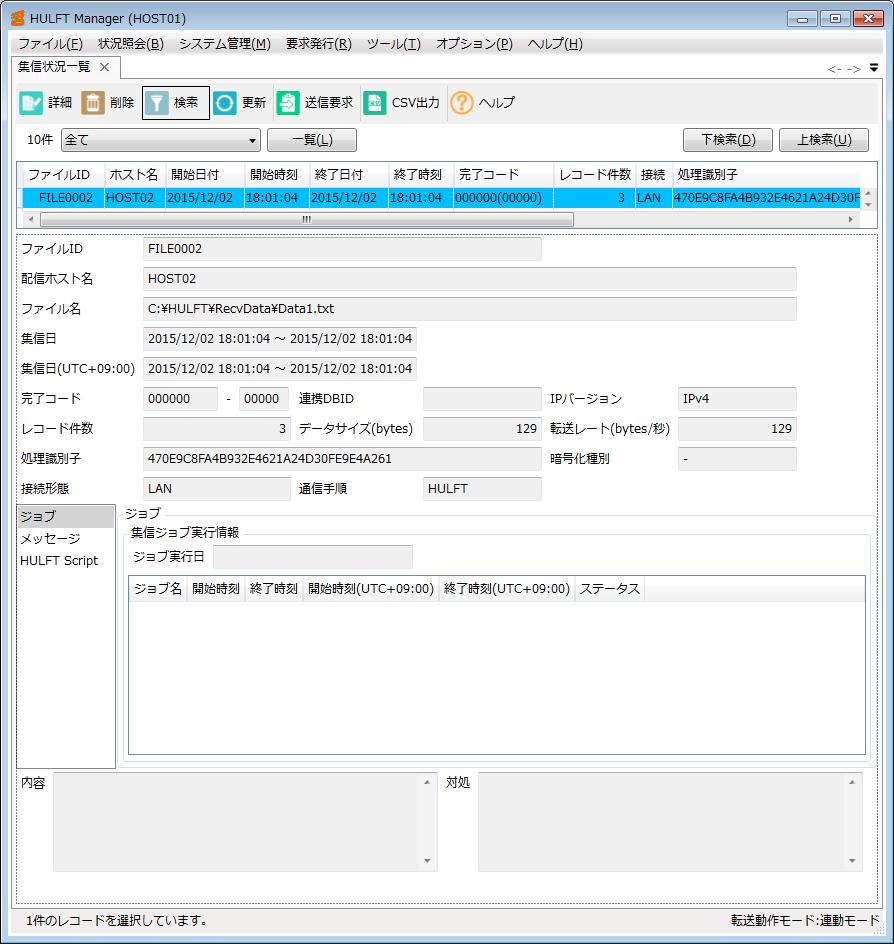
Task: Maximize the HULFT Manager window
Action: (x=835, y=19)
